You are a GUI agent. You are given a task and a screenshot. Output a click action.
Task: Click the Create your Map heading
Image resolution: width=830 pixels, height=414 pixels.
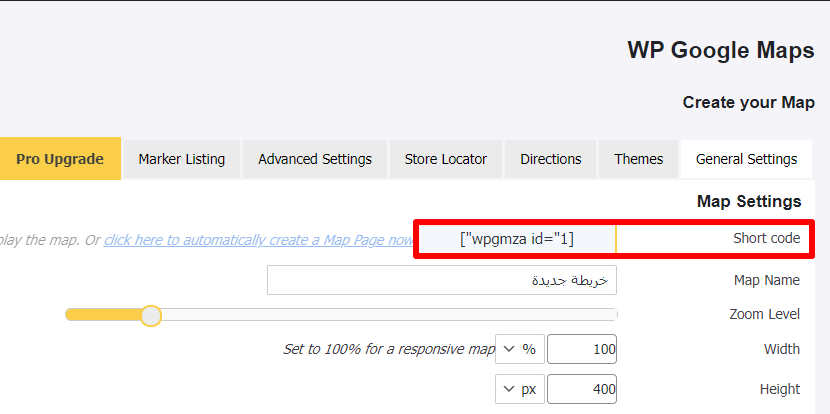pyautogui.click(x=748, y=102)
